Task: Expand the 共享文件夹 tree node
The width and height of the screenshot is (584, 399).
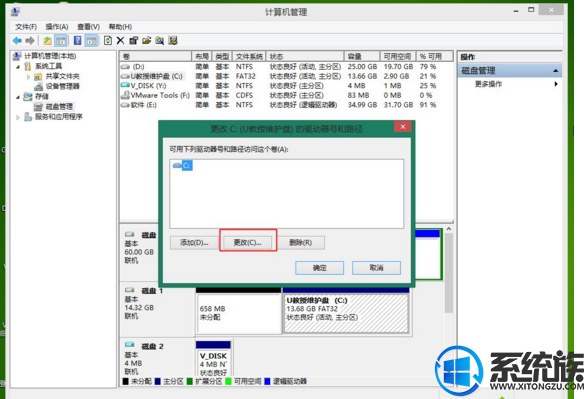Action: tap(28, 77)
